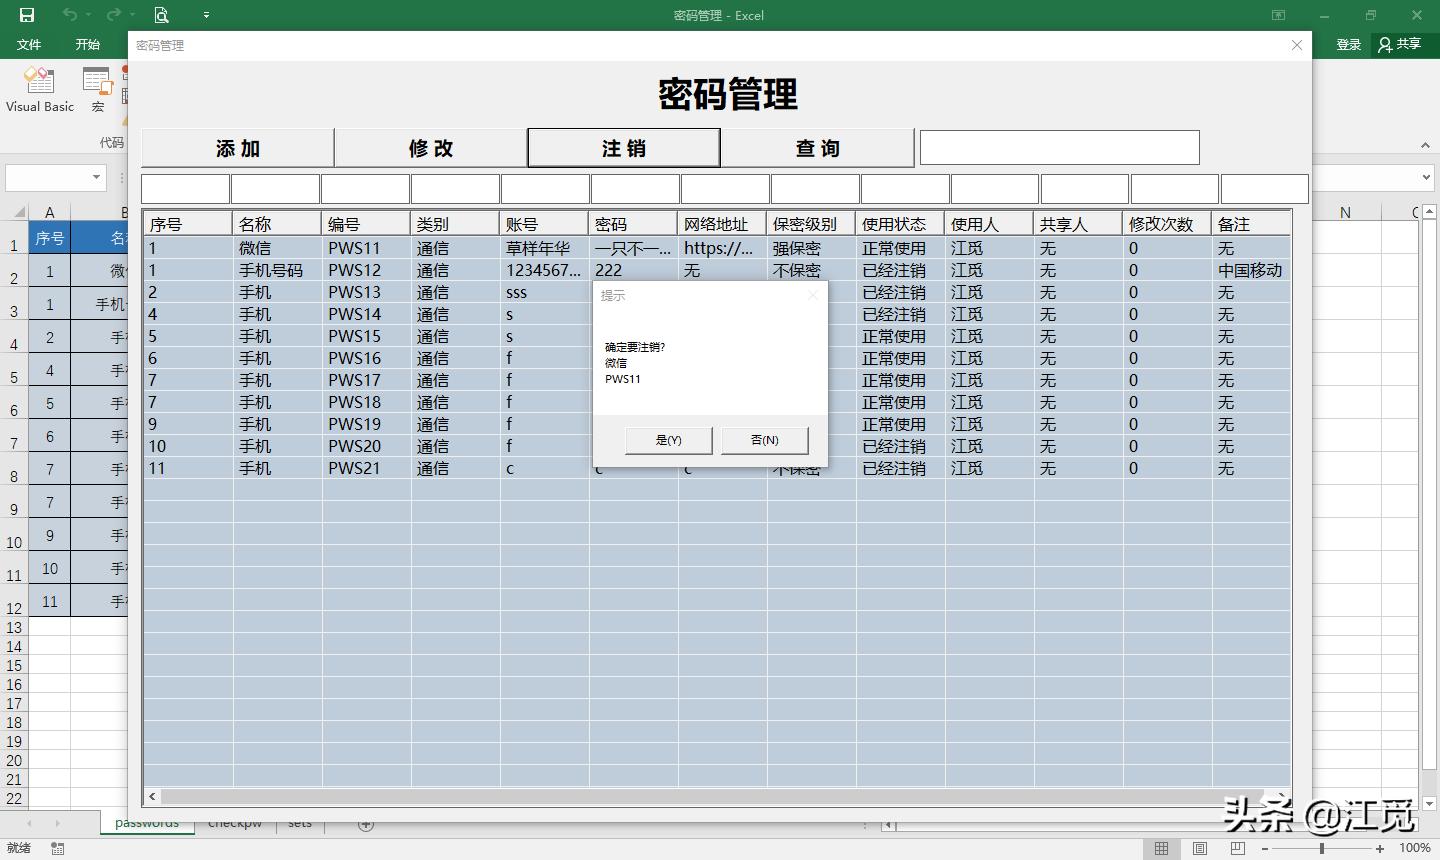This screenshot has width=1440, height=860.
Task: Click the search input field beside 查询
Action: coord(1058,147)
